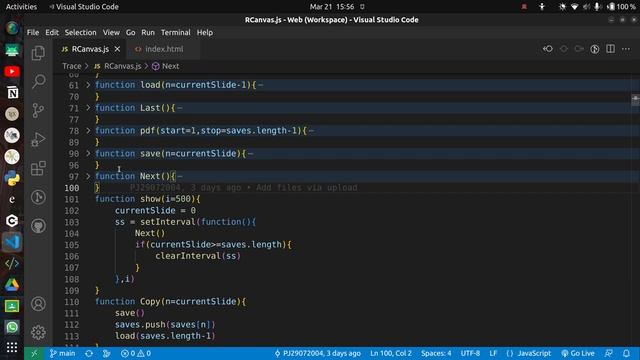Image resolution: width=640 pixels, height=360 pixels.
Task: Open Notion from the Ubuntu dock
Action: point(12,93)
